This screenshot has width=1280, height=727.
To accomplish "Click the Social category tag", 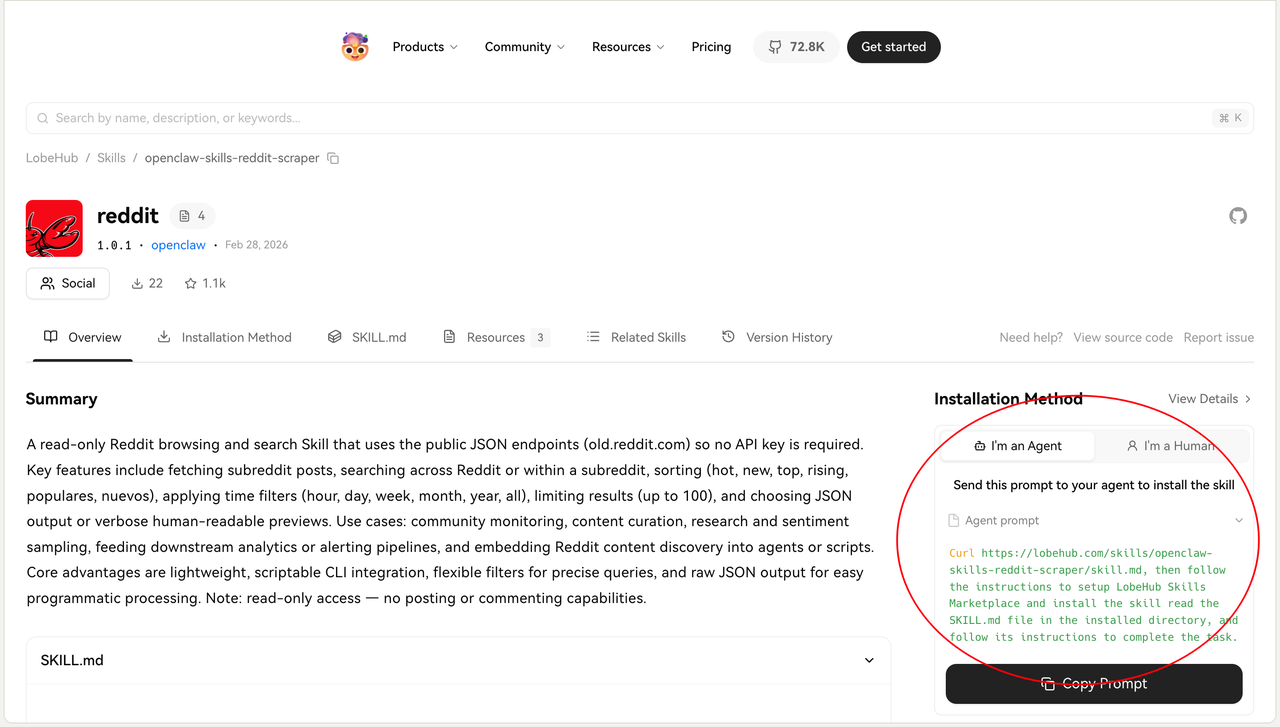I will click(x=68, y=283).
